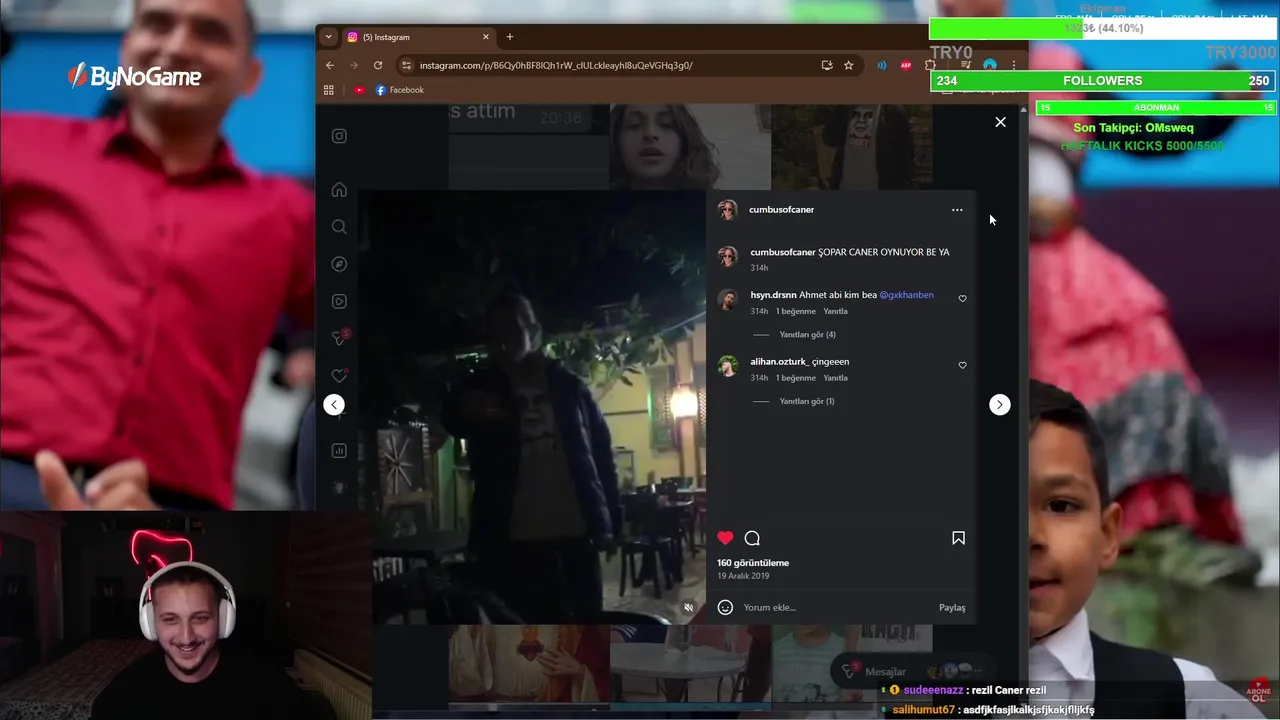Open the @gxkhanben mention link
Screen dimensions: 1280x720
(x=906, y=295)
